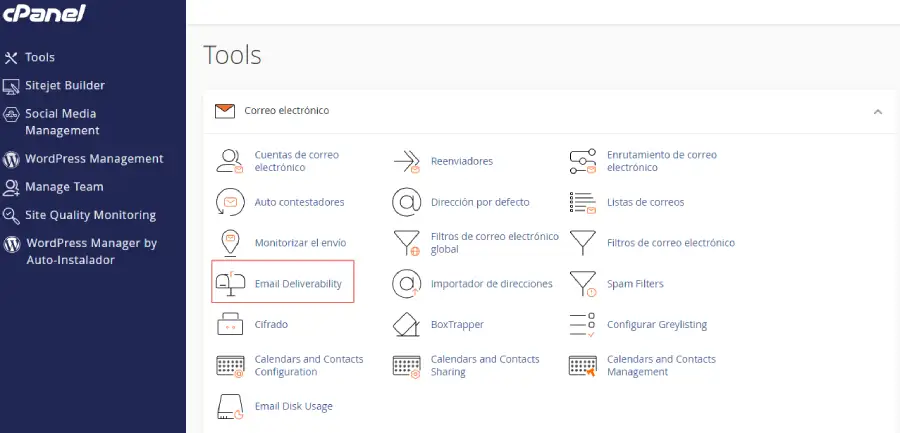Click the Tools page heading
The image size is (900, 433).
click(x=232, y=55)
